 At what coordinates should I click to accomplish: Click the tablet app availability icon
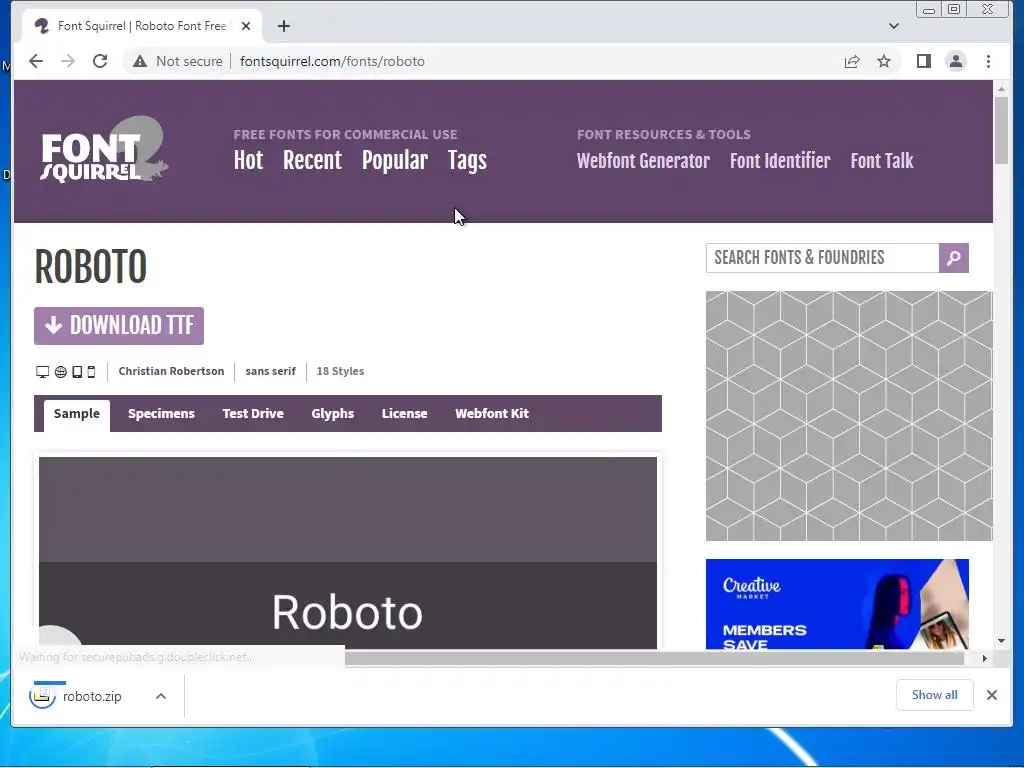pyautogui.click(x=77, y=372)
